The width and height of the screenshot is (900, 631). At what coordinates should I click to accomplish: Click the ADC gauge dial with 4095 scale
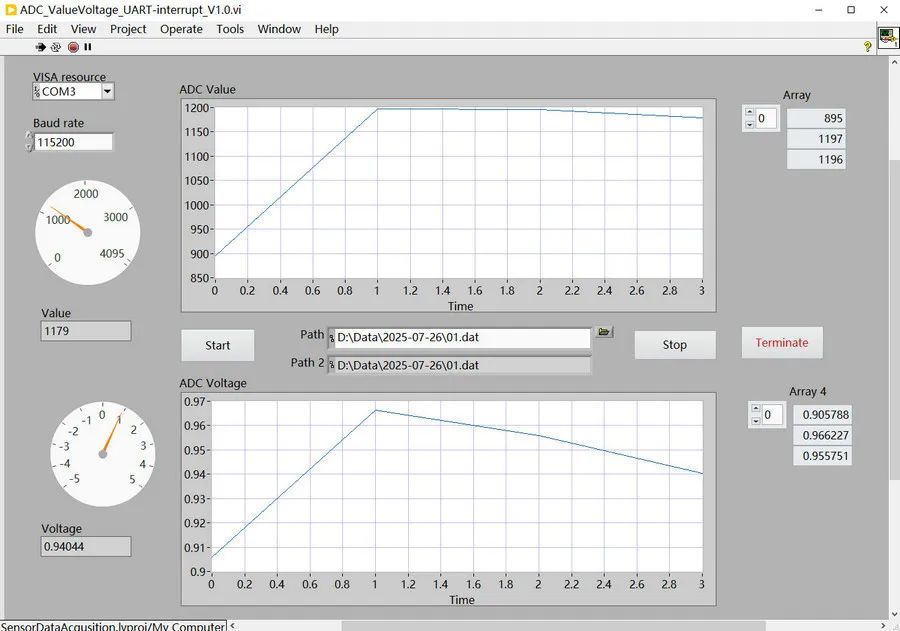coord(87,232)
